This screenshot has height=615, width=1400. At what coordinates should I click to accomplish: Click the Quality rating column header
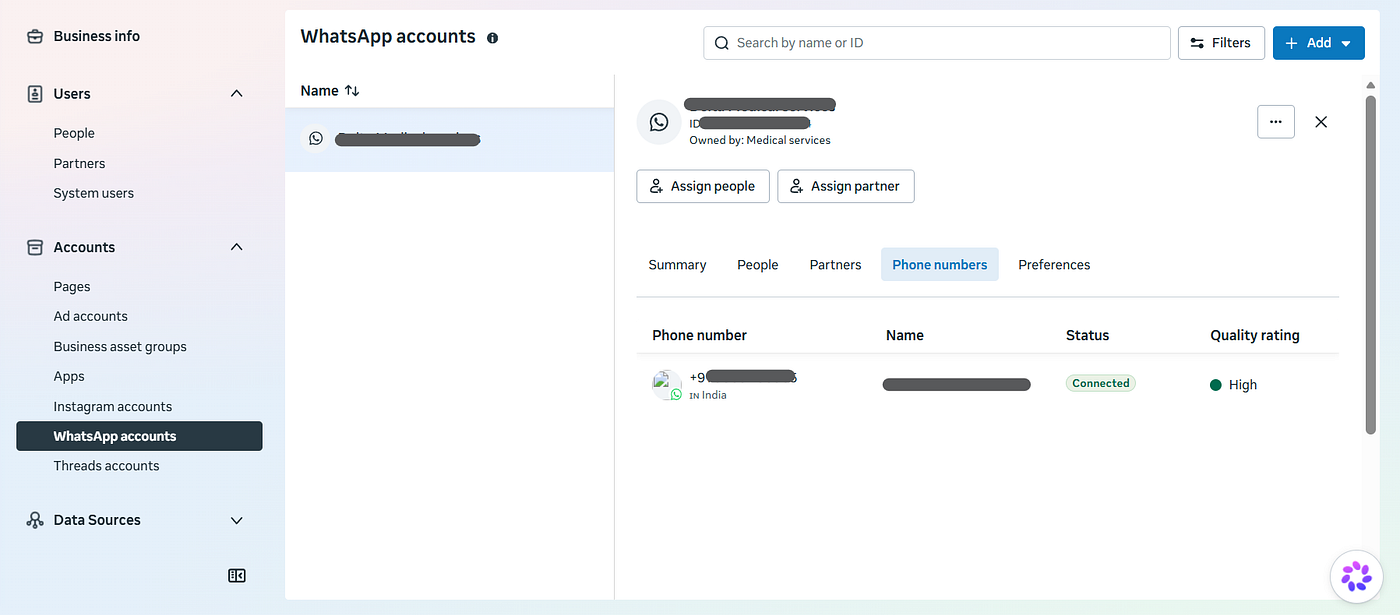[1255, 335]
